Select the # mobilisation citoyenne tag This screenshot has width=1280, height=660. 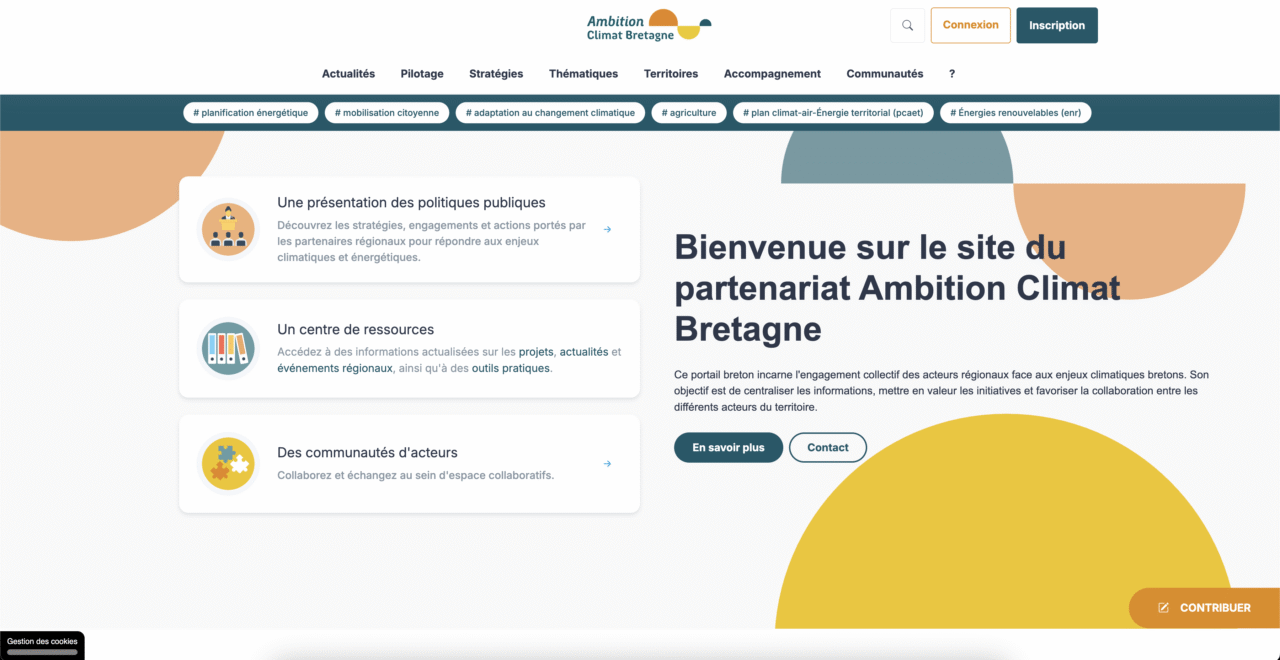[387, 113]
